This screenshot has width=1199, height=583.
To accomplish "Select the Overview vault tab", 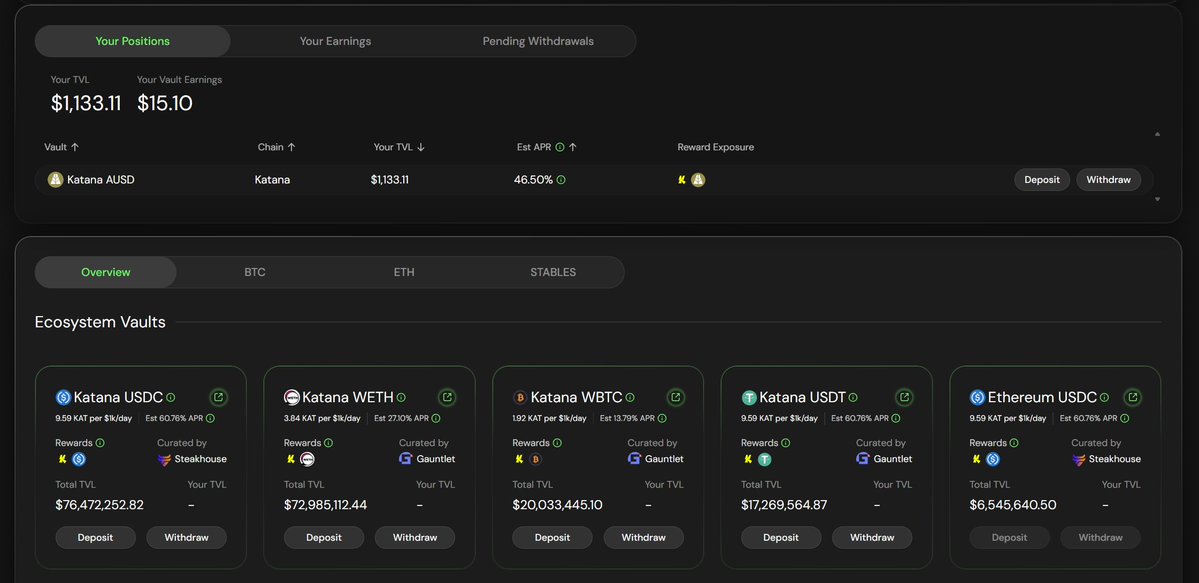I will (x=106, y=272).
